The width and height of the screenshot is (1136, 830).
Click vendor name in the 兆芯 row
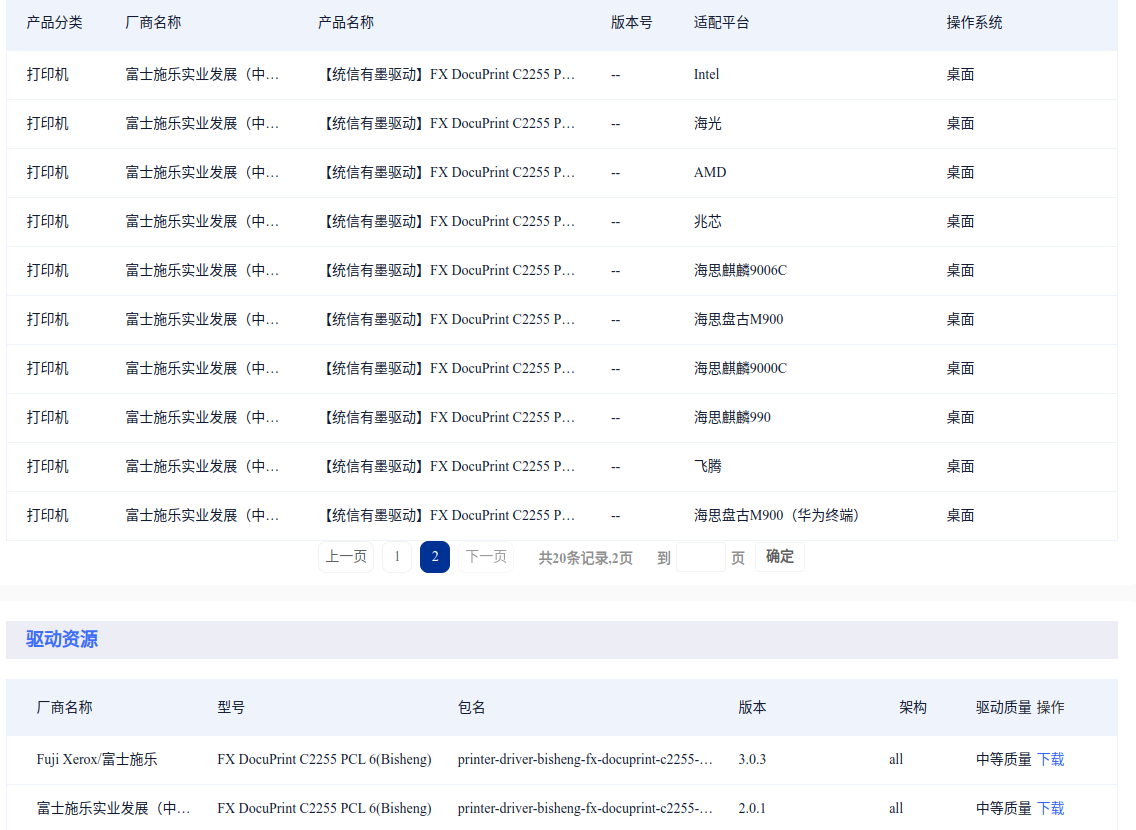[x=202, y=222]
